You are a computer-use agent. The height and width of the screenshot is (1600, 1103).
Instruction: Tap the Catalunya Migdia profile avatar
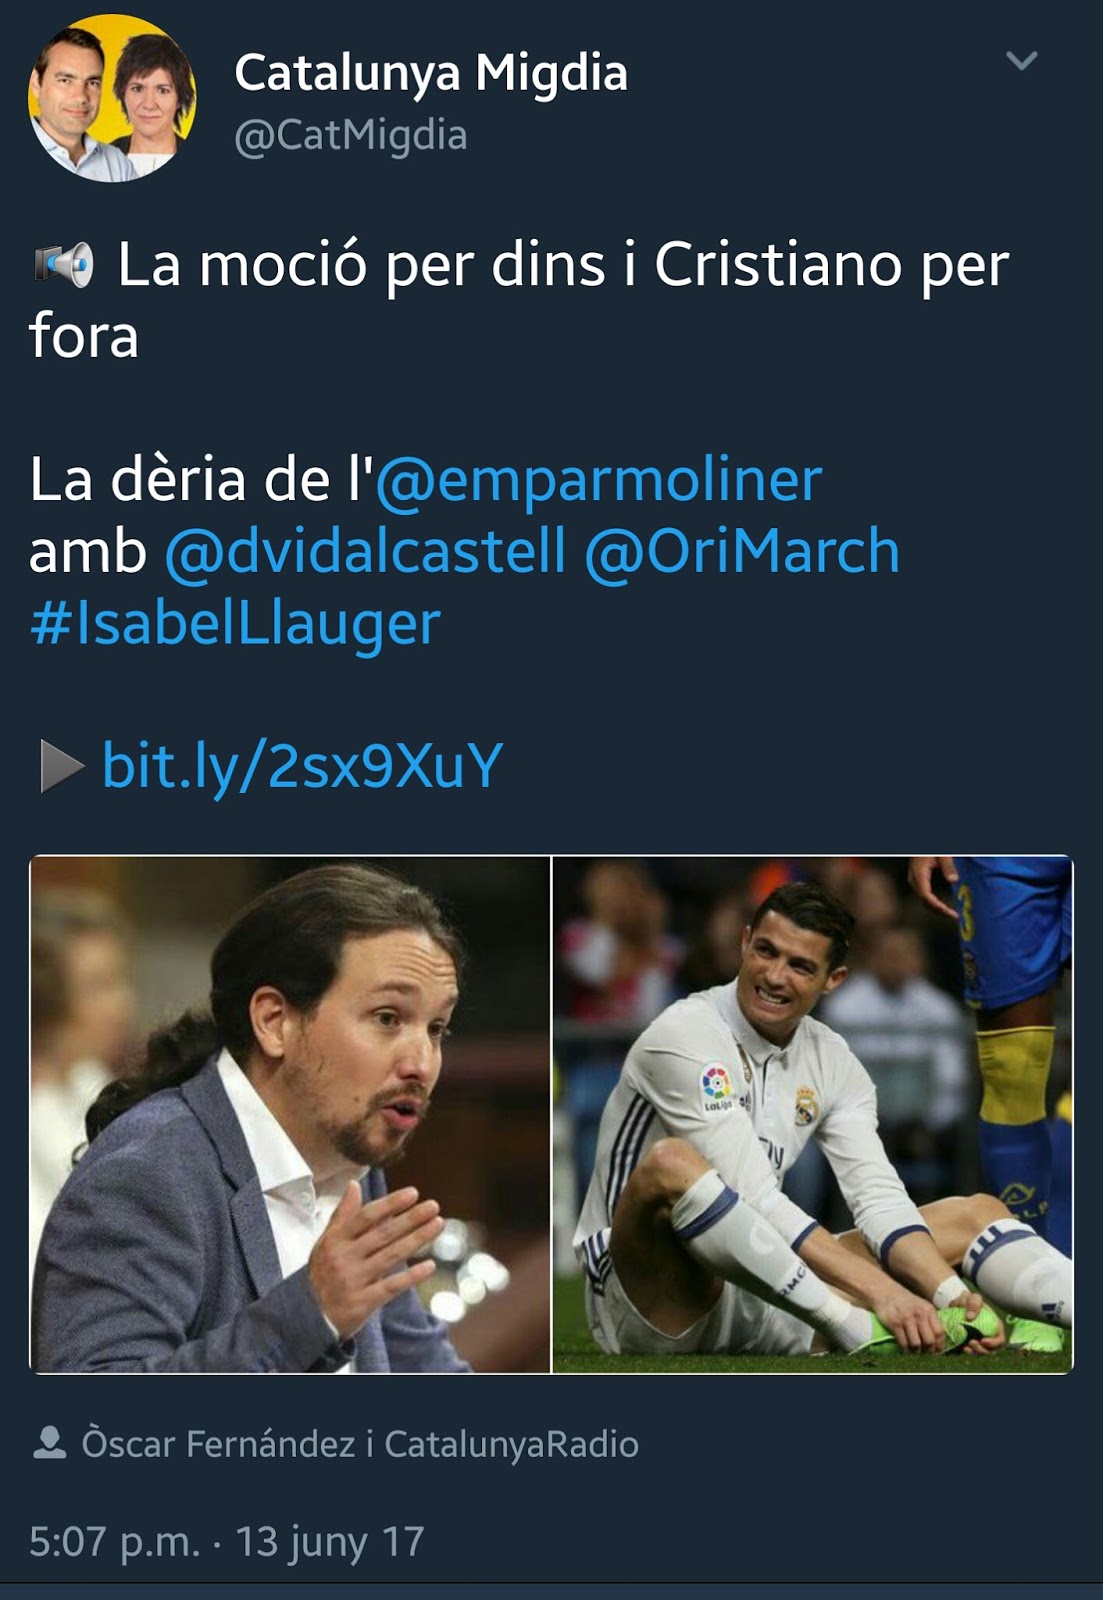(112, 98)
